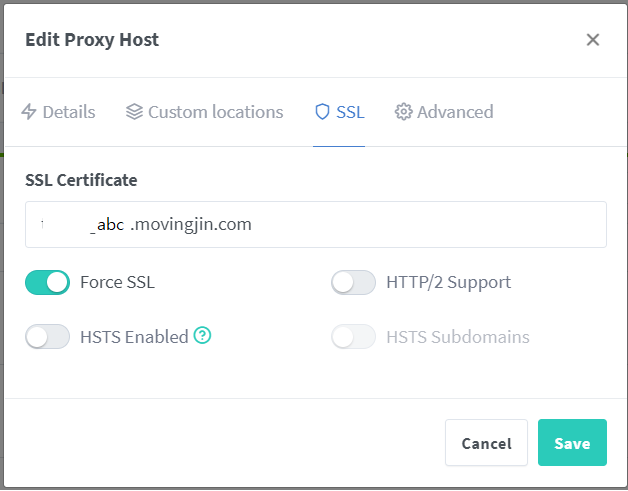The width and height of the screenshot is (628, 491).
Task: Close the Edit Proxy Host dialog
Action: coord(593,40)
